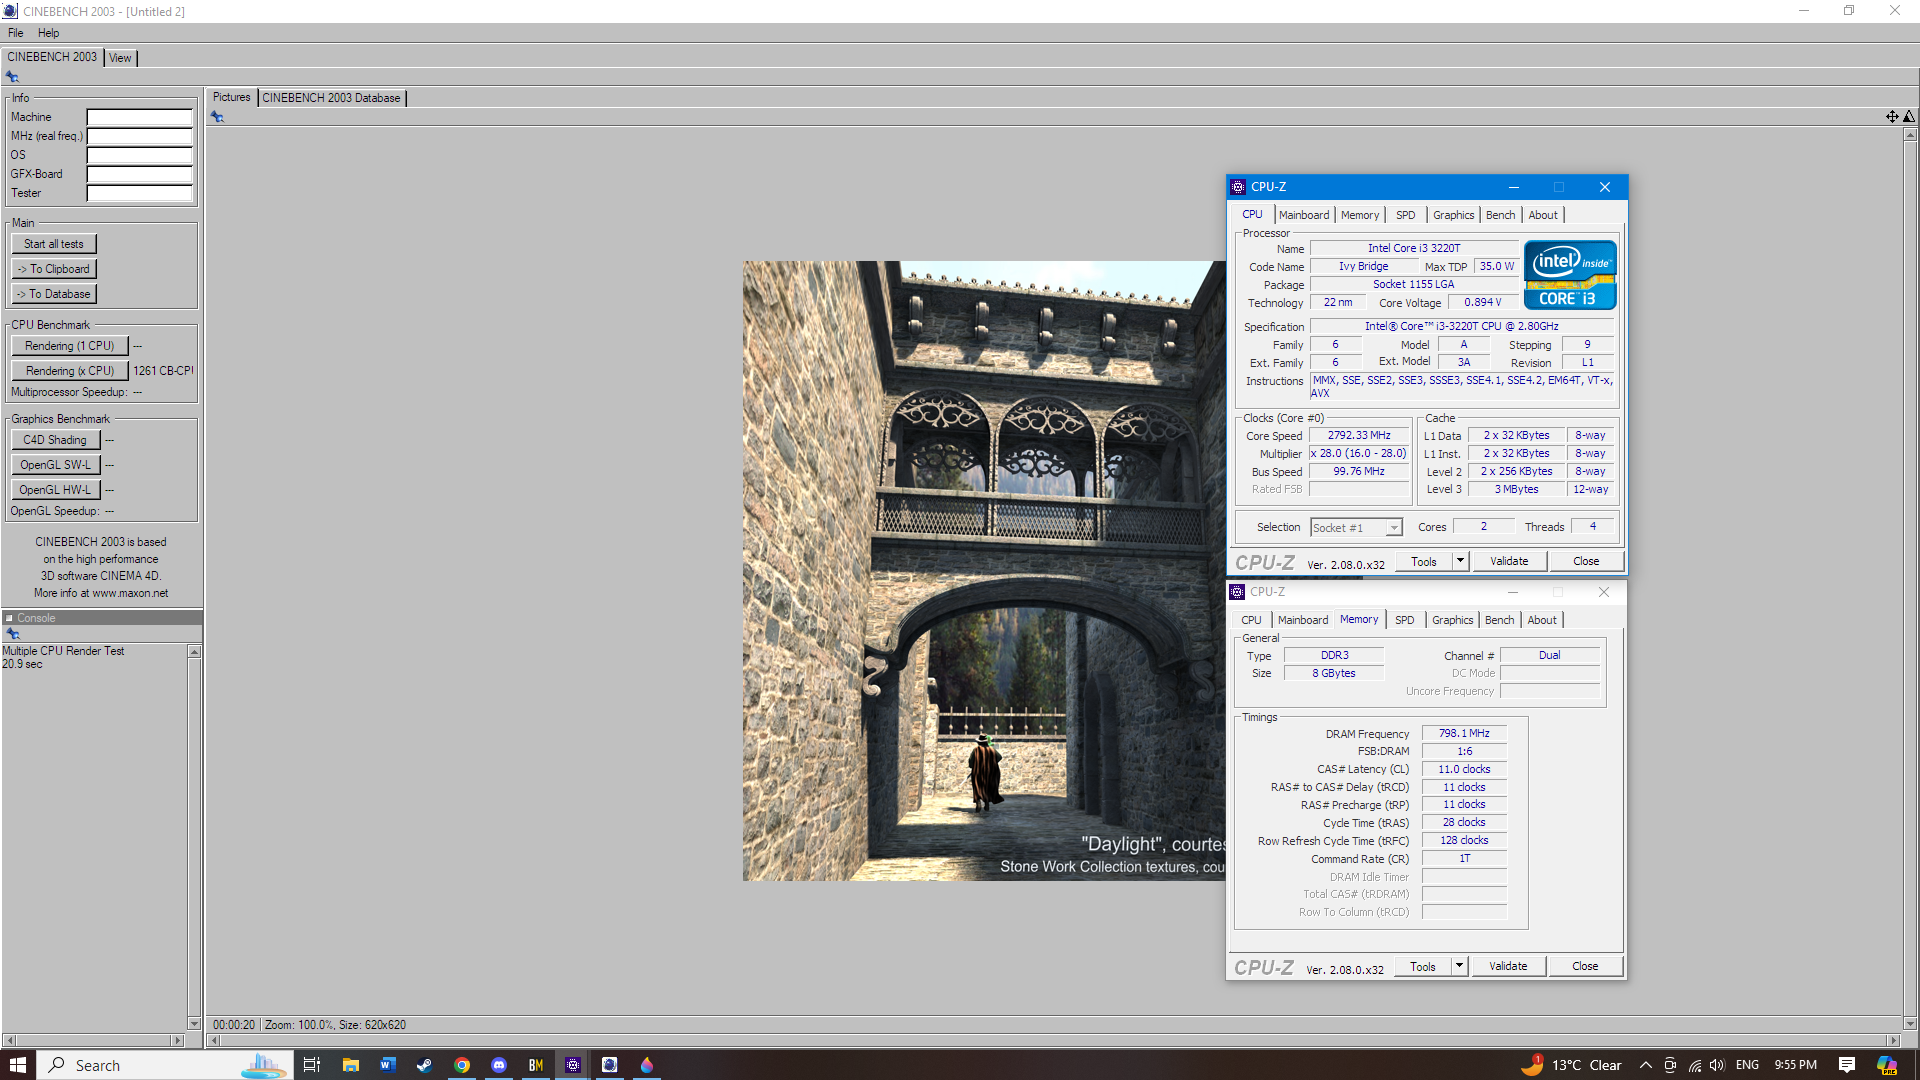1920x1080 pixels.
Task: Click the pushpin icon under the Pictures tab
Action: point(217,117)
